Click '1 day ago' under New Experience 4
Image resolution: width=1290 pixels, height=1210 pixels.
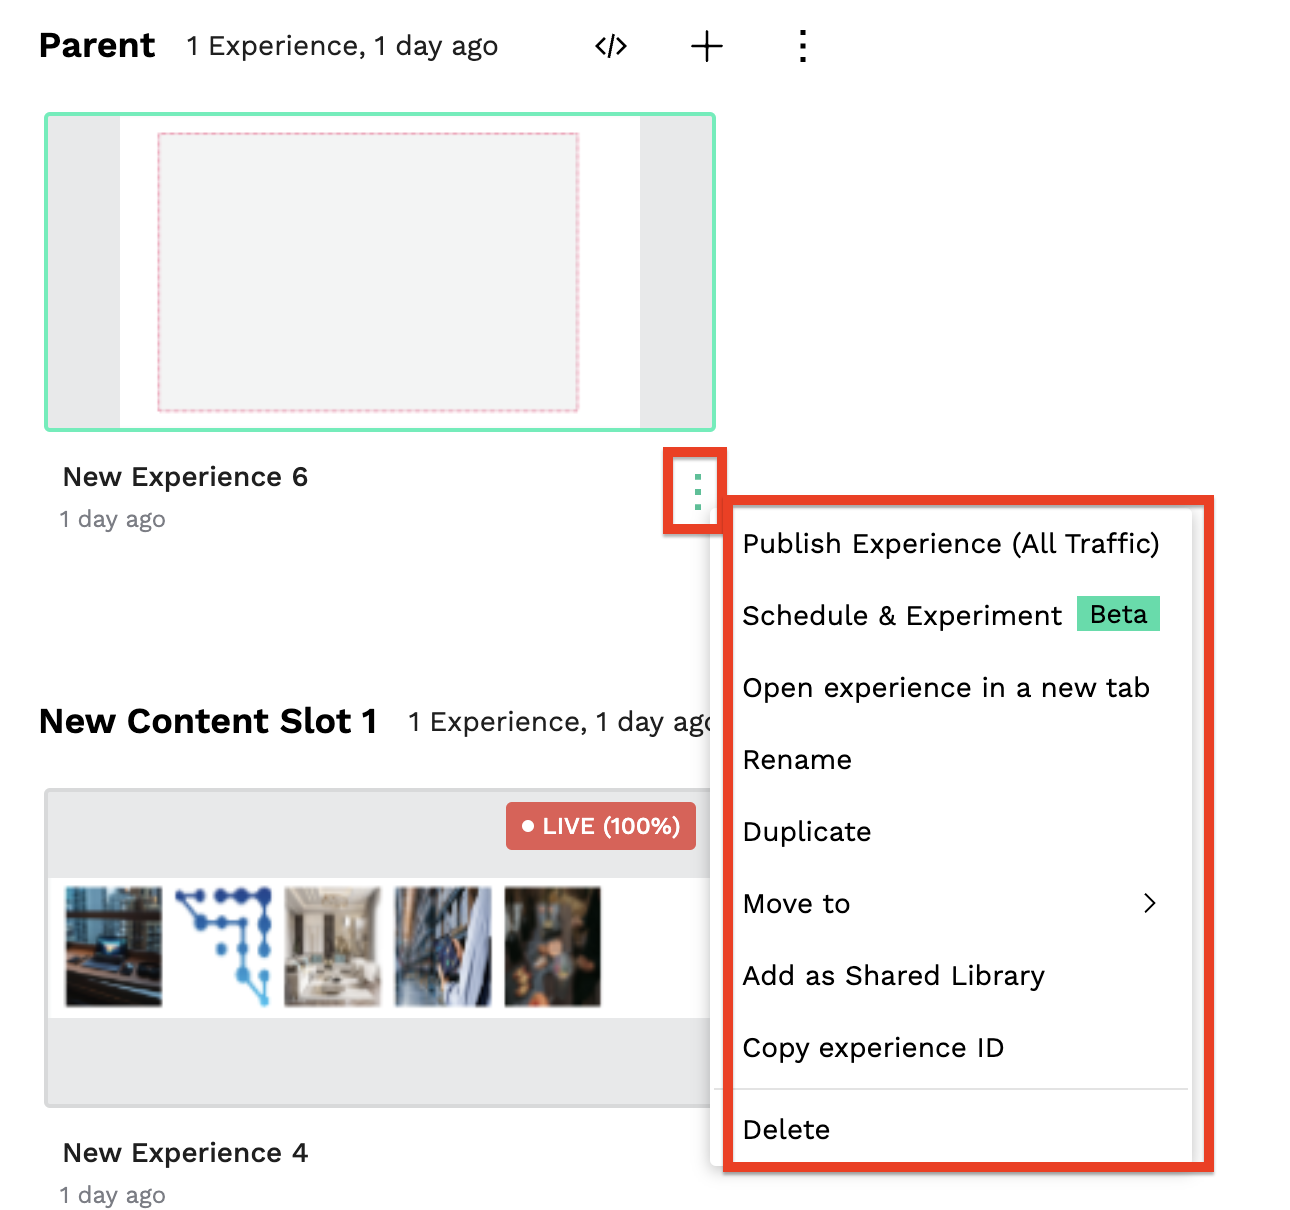pyautogui.click(x=112, y=1195)
